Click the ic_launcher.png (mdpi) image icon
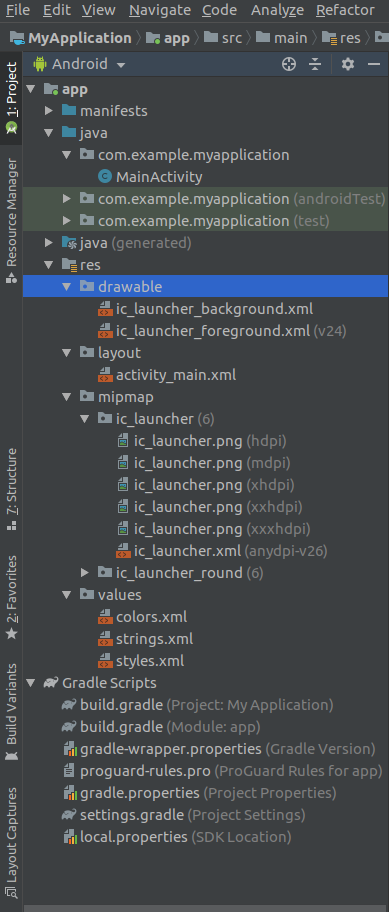 (123, 463)
